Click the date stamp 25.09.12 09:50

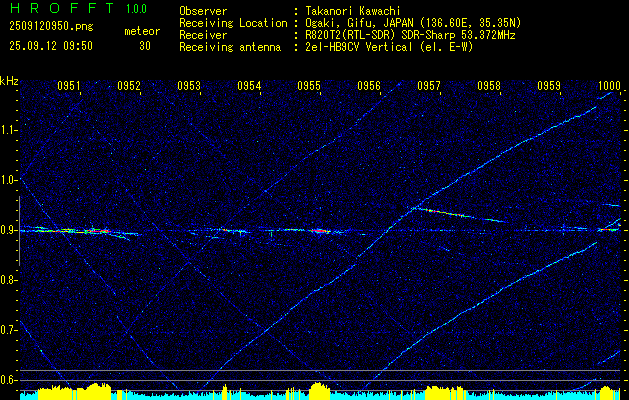click(x=51, y=46)
